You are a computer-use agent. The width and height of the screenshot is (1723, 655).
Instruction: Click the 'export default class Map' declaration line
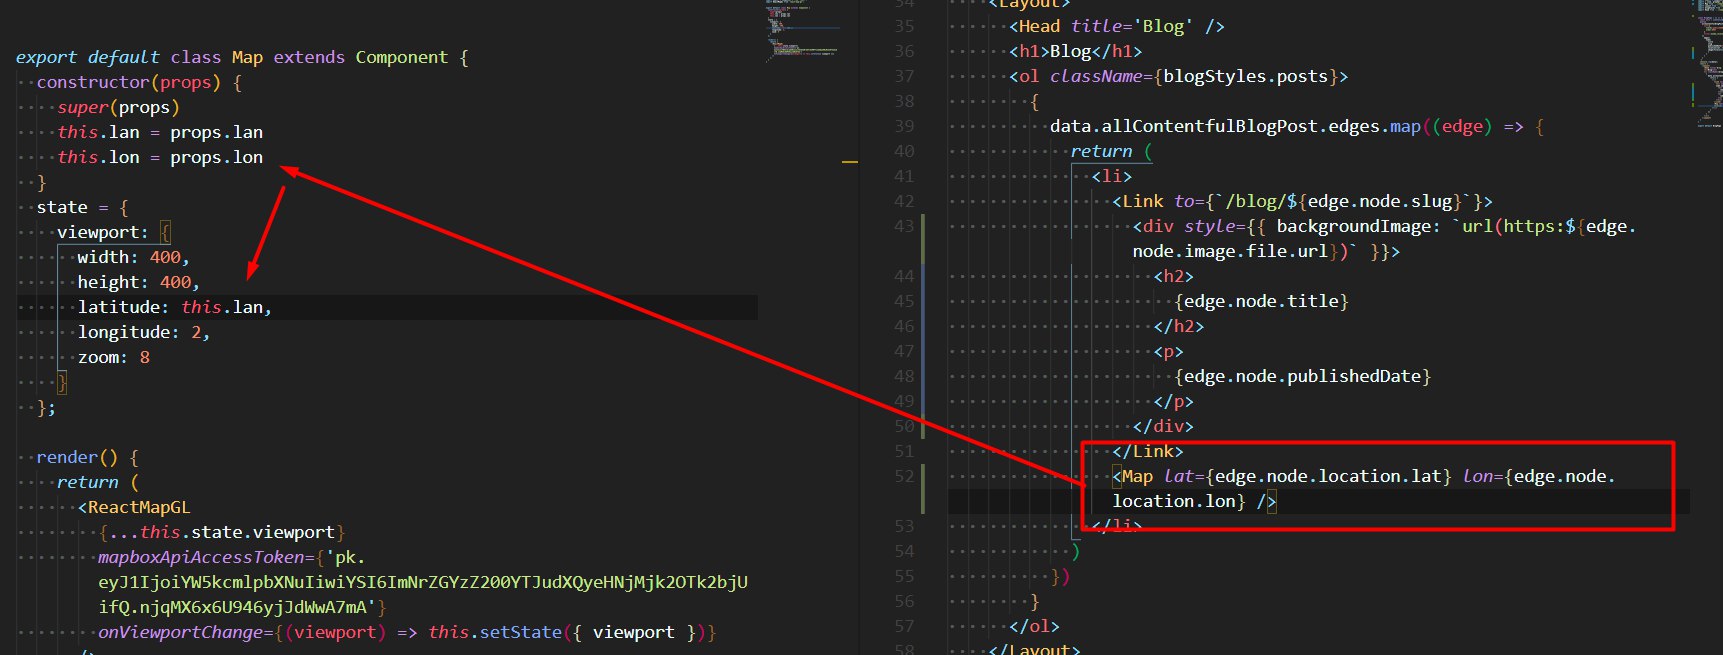pyautogui.click(x=242, y=57)
